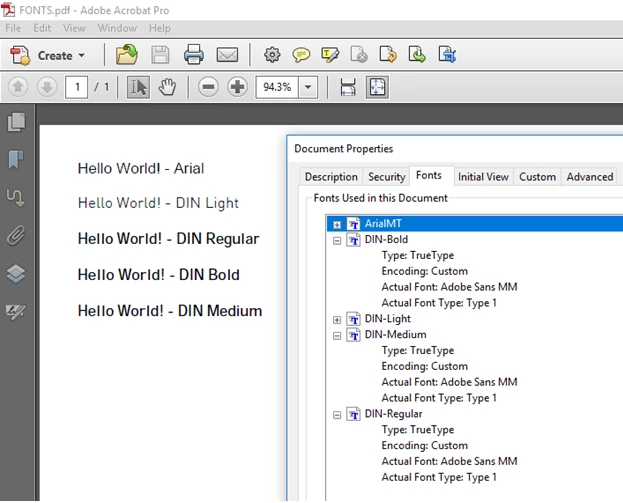Click 'Hello World! - DIN Regular' text
This screenshot has height=503, width=623.
pyautogui.click(x=168, y=239)
